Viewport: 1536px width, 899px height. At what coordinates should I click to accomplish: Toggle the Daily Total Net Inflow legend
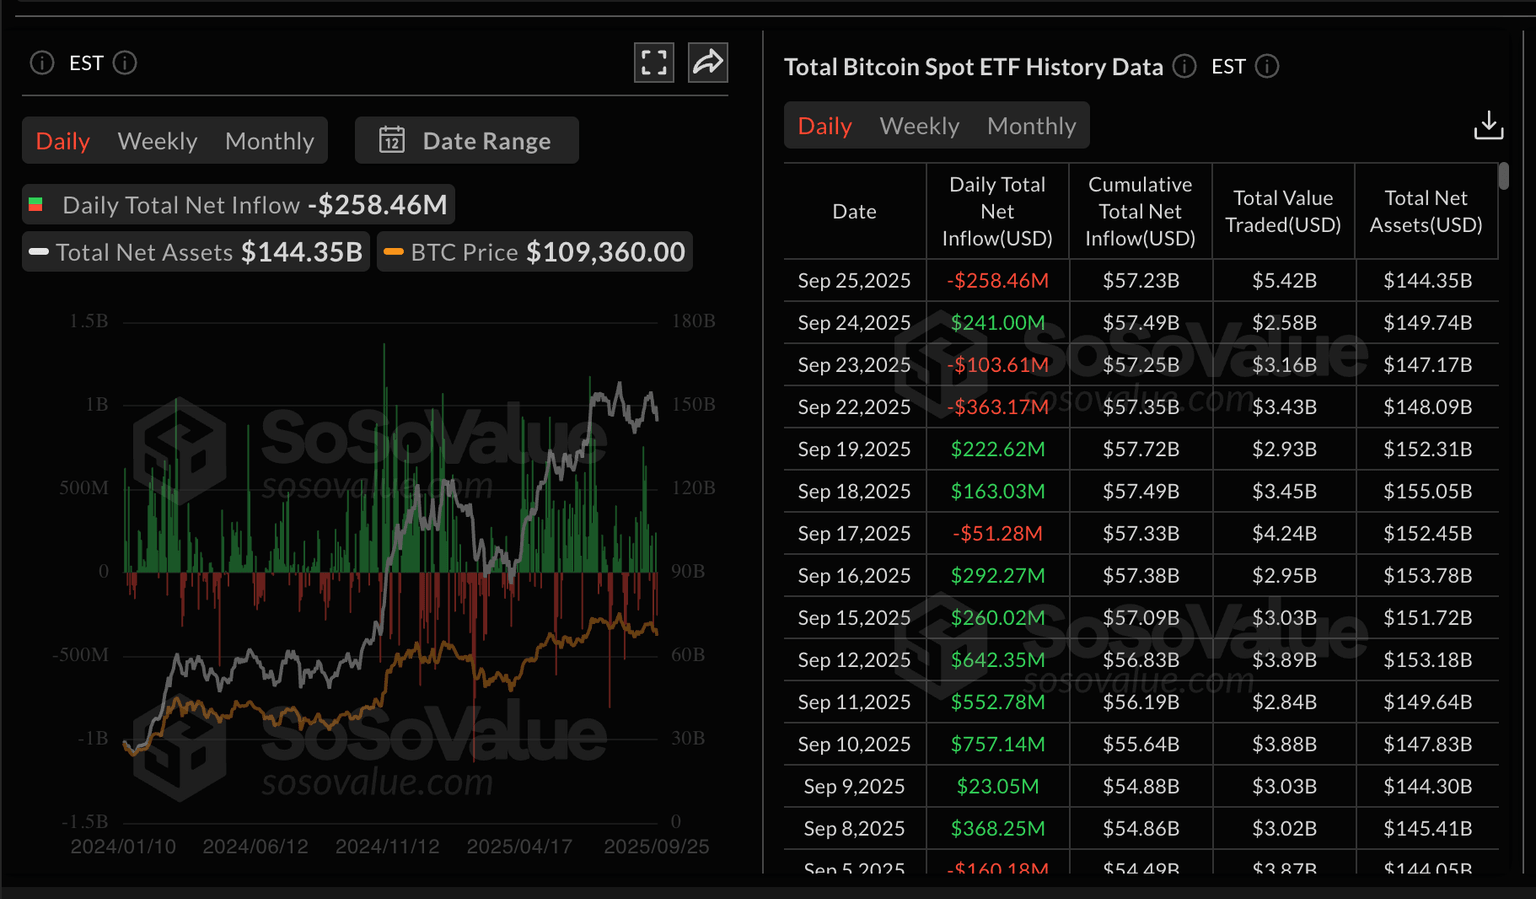click(239, 205)
